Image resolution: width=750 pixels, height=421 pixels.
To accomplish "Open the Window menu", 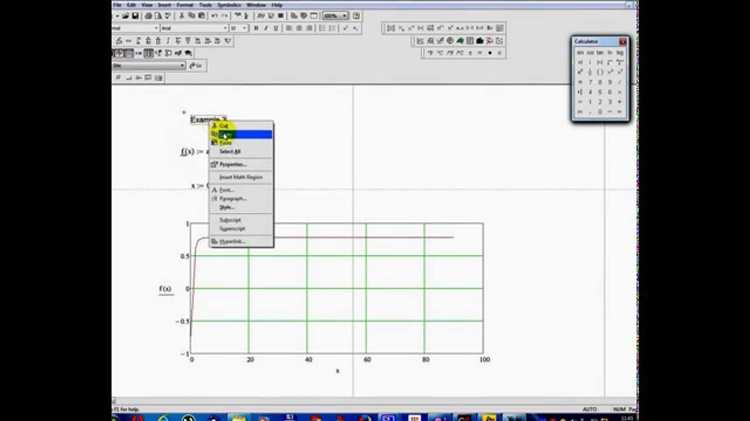I will point(256,5).
